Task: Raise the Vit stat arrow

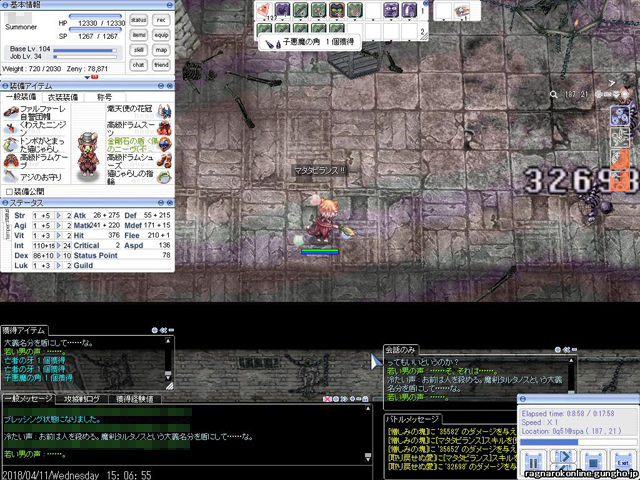Action: 59,236
